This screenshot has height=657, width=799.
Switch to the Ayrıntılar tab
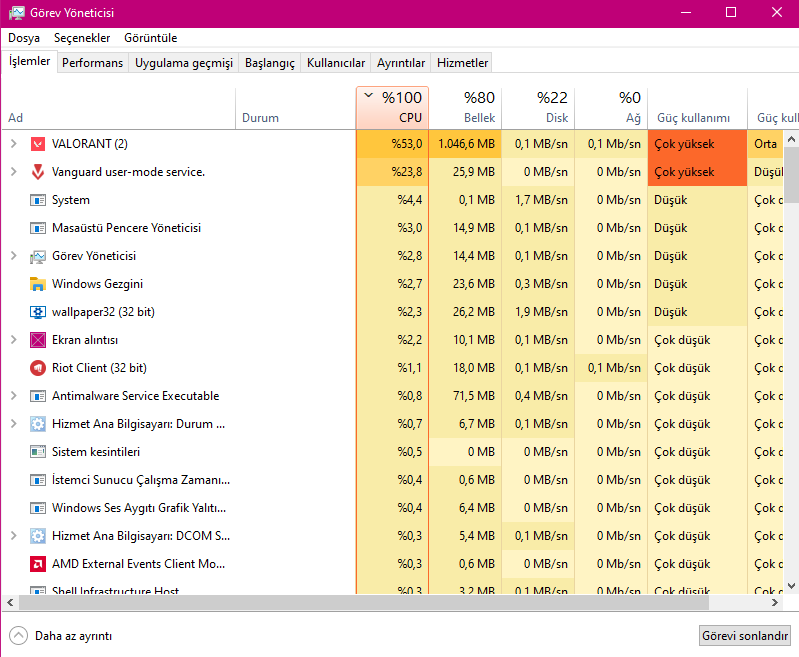[401, 63]
